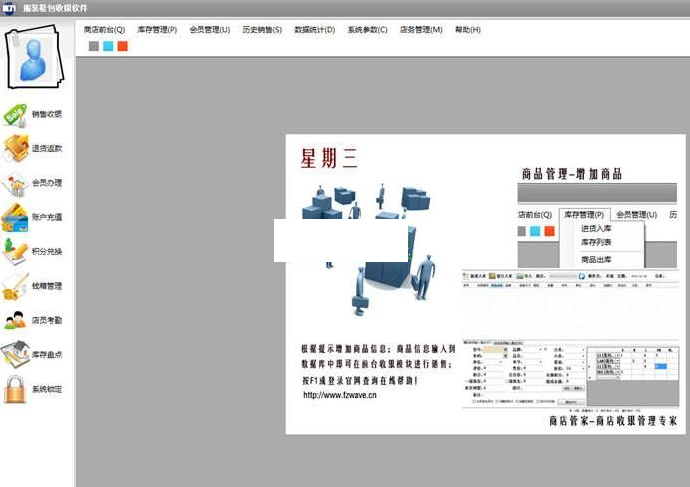This screenshot has height=487, width=690.
Task: Select the orange-red color swatch under menu bar
Action: pyautogui.click(x=122, y=46)
